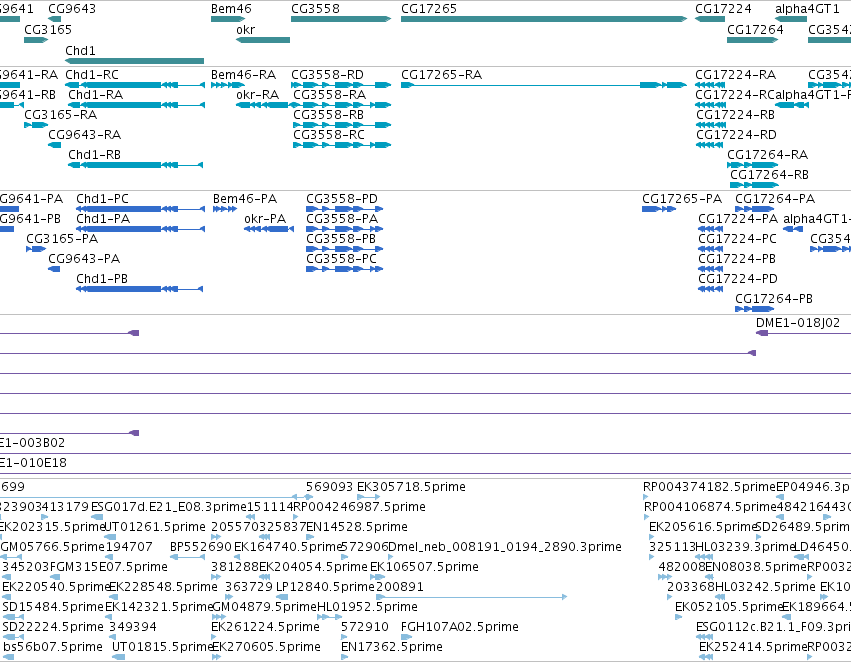Open transcript CG3558-RC
The width and height of the screenshot is (851, 662).
pos(329,135)
